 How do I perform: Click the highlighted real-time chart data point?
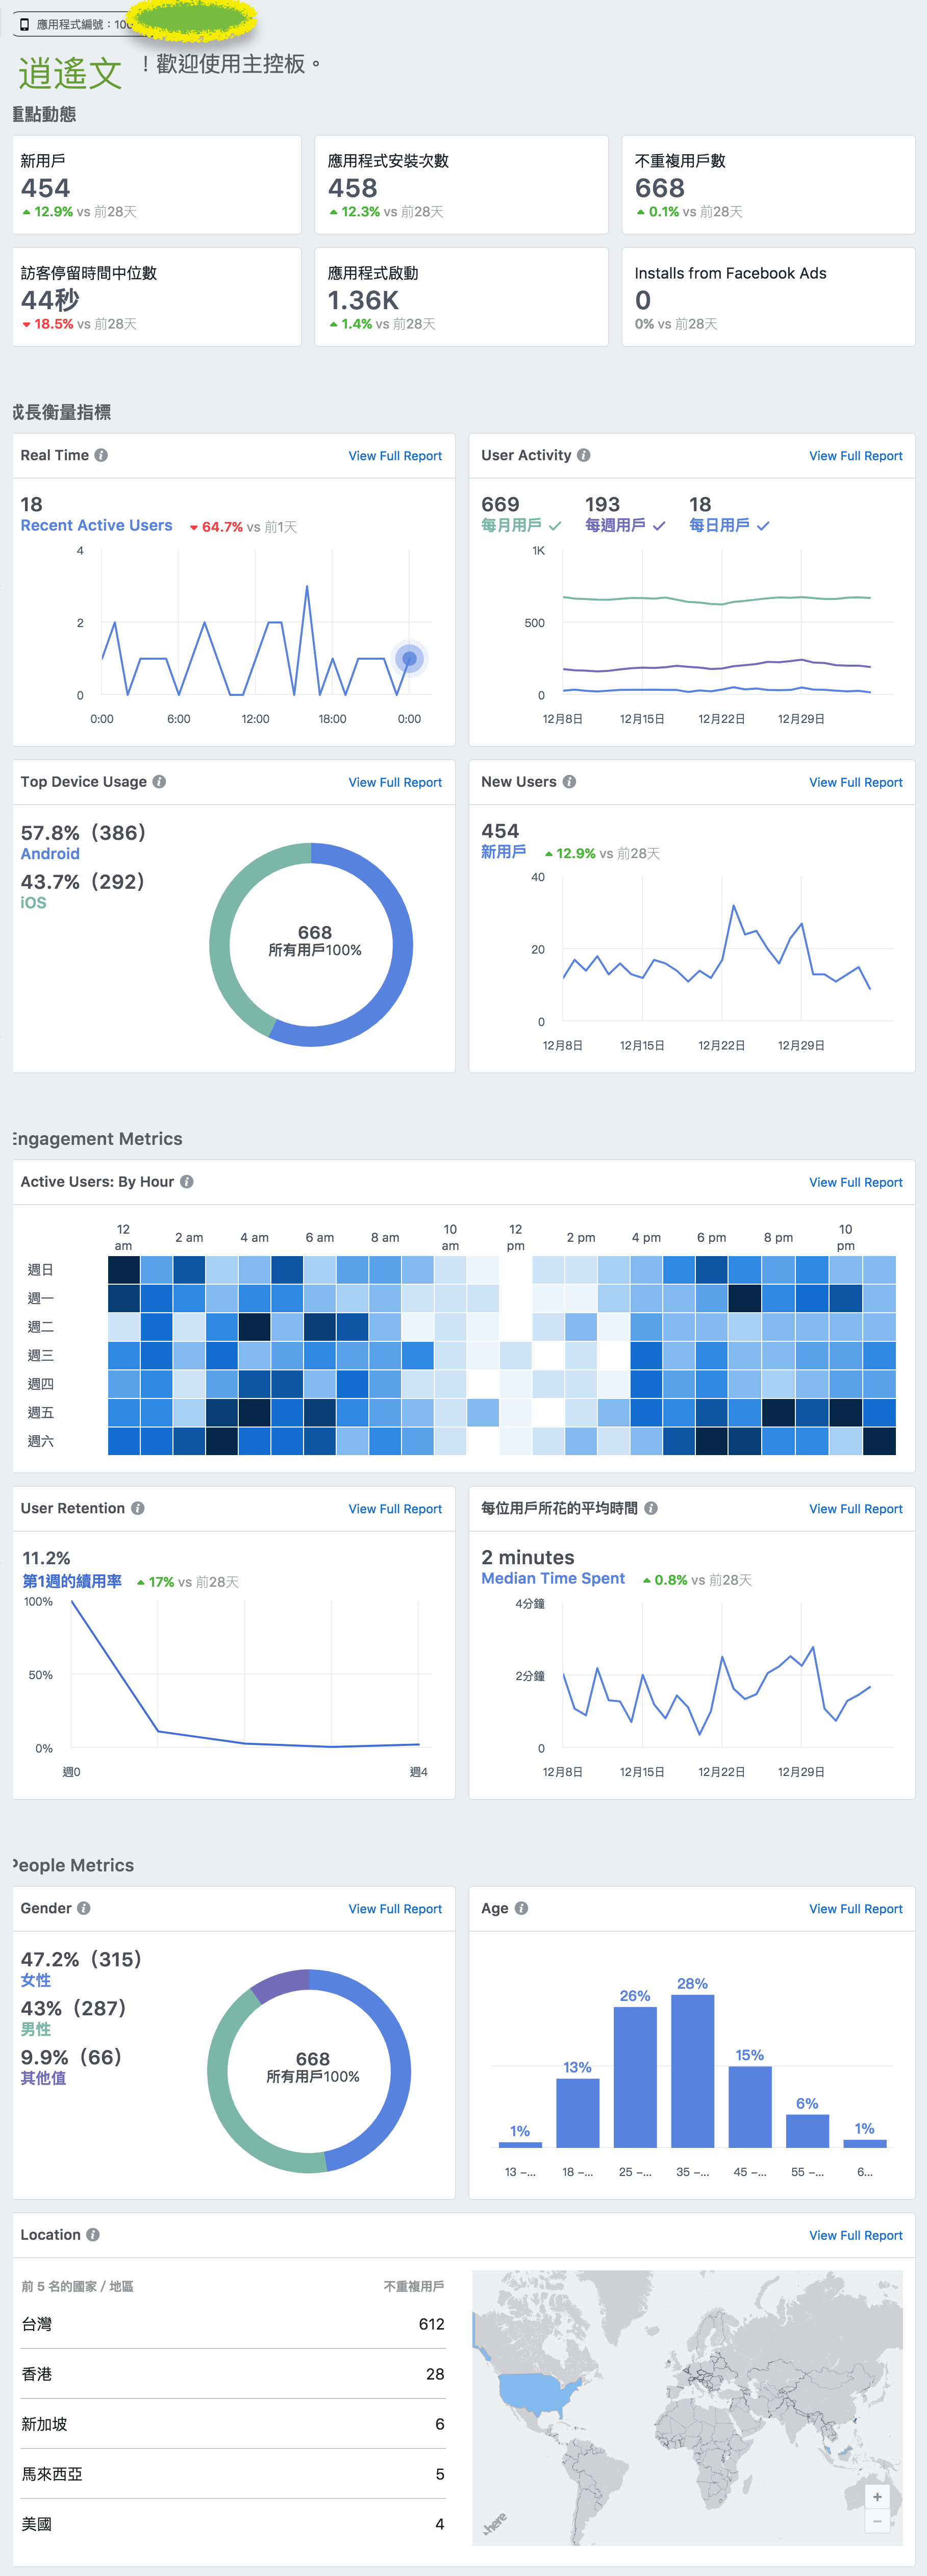[x=409, y=658]
